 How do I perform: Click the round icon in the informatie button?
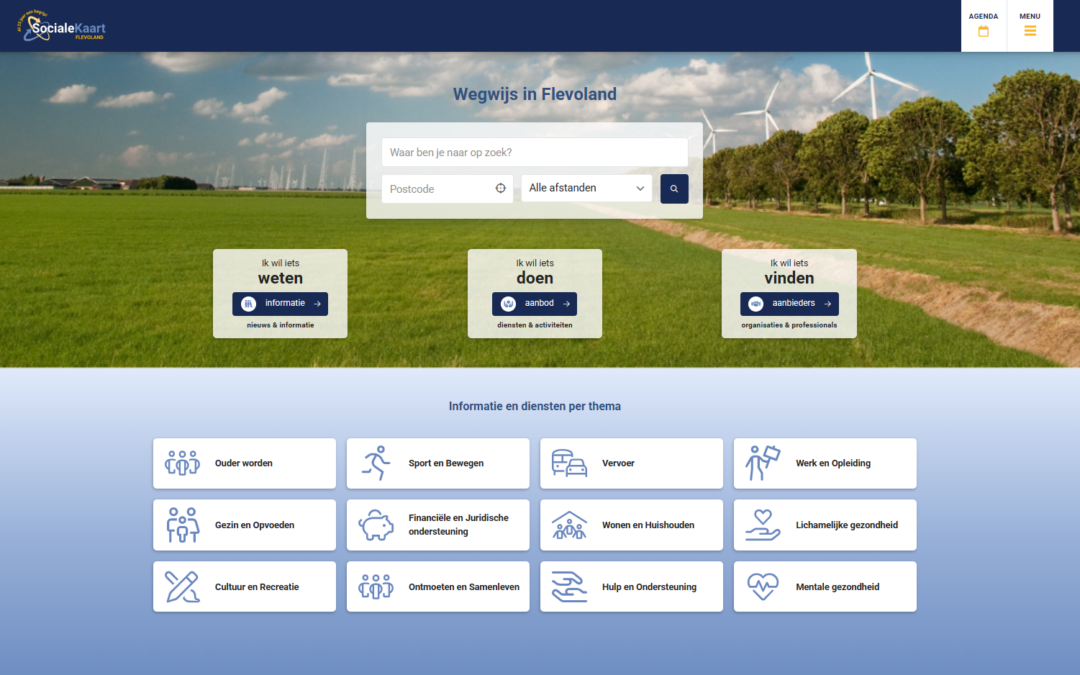click(x=249, y=304)
